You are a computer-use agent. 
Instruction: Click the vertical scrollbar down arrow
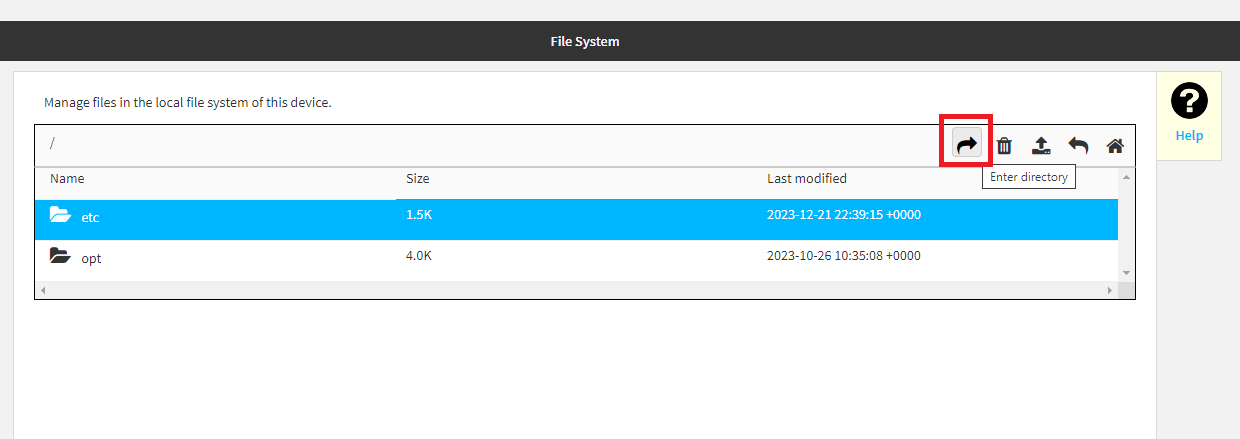point(1126,272)
